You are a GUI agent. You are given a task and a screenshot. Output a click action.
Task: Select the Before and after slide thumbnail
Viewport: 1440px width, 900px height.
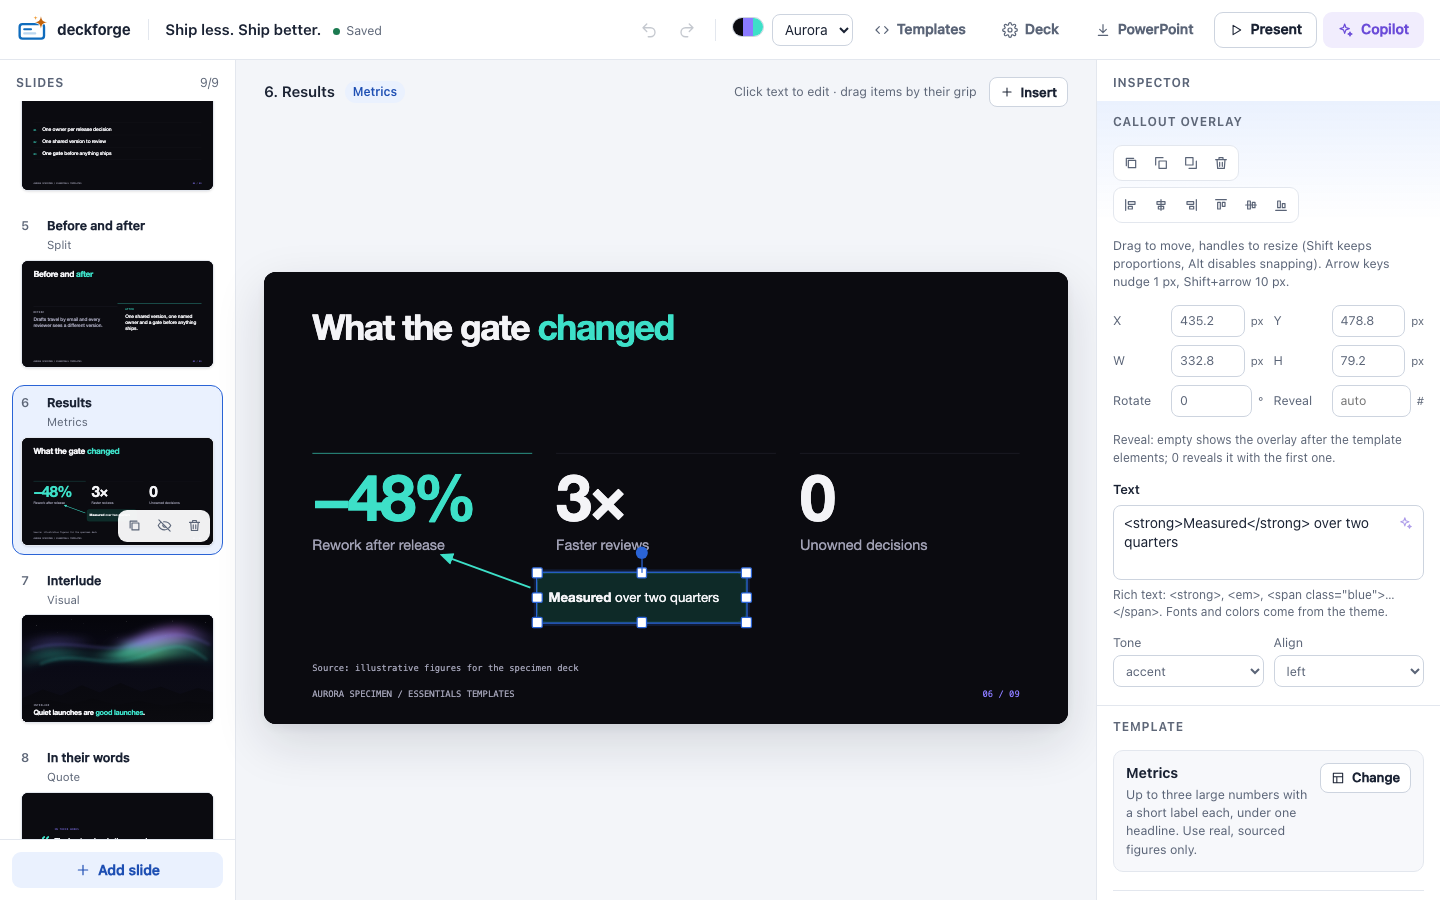click(117, 314)
